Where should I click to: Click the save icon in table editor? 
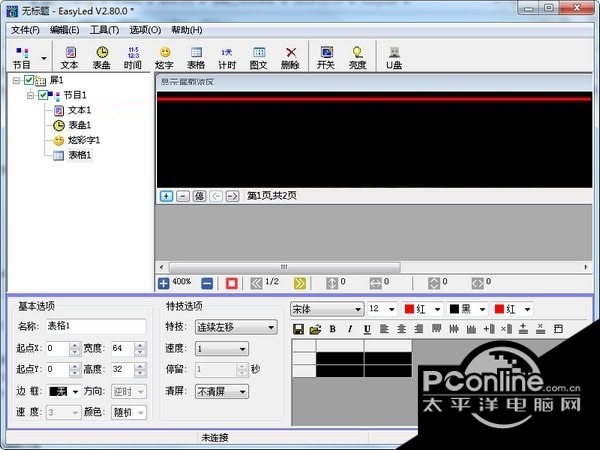coord(298,329)
